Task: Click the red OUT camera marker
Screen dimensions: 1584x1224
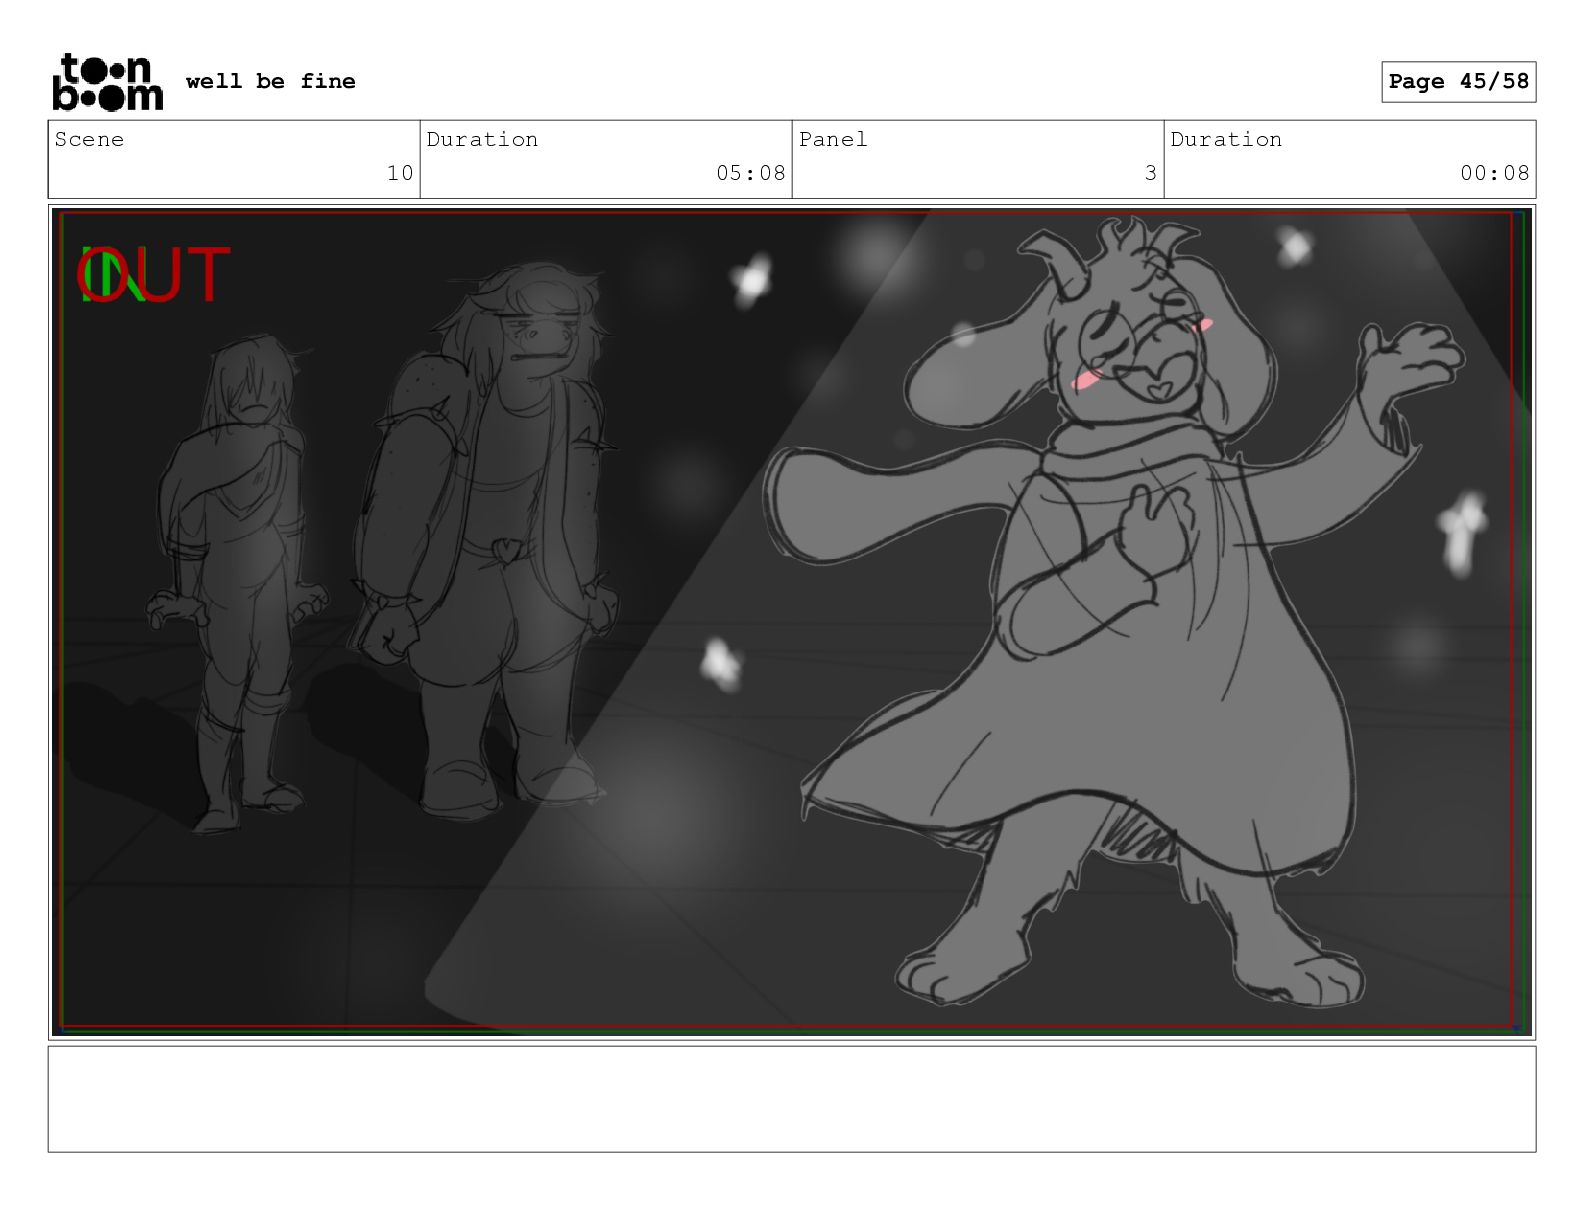Action: click(x=155, y=275)
